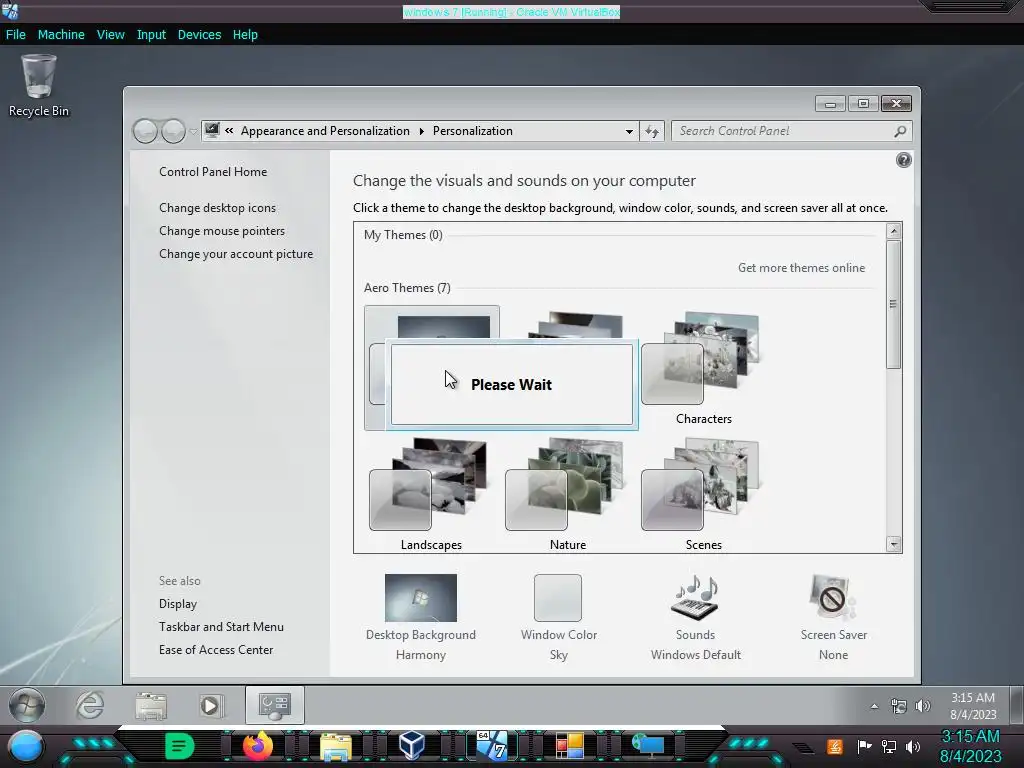
Task: Refresh the Control Panel address bar
Action: pyautogui.click(x=652, y=131)
